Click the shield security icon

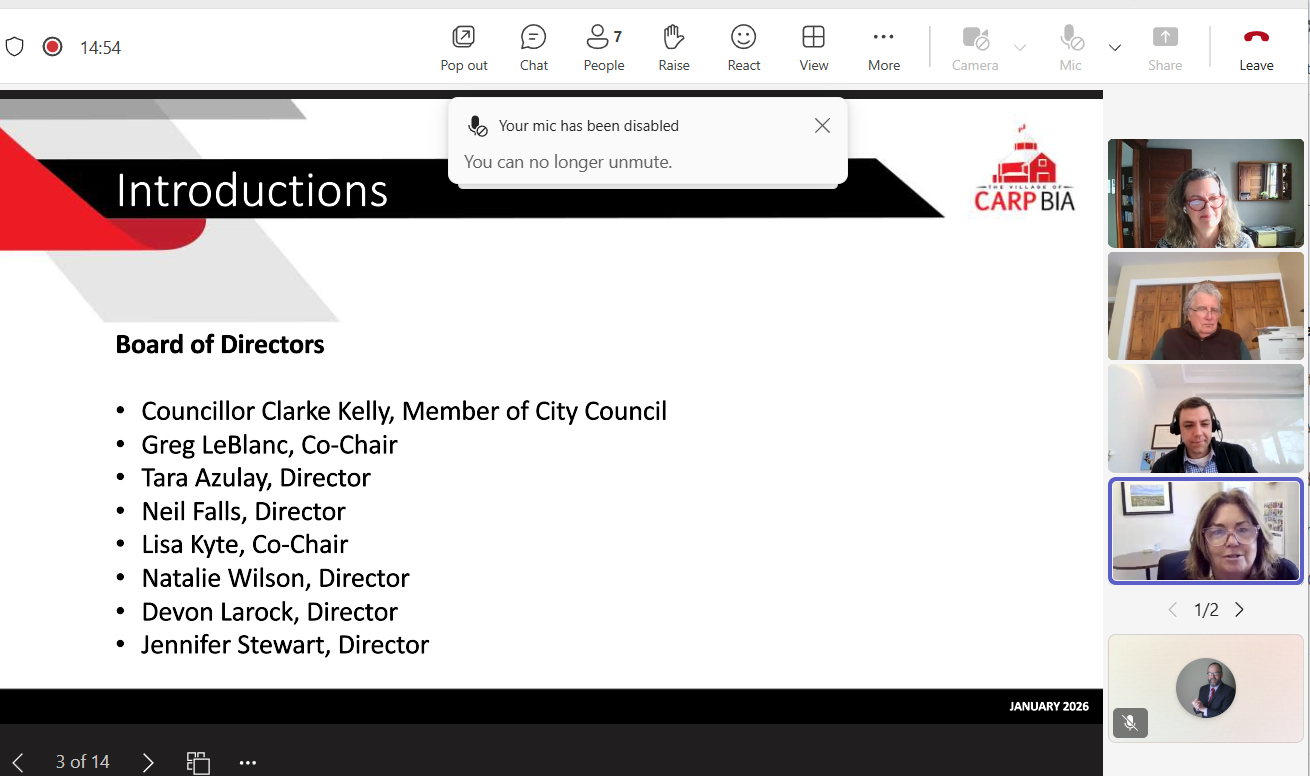15,47
